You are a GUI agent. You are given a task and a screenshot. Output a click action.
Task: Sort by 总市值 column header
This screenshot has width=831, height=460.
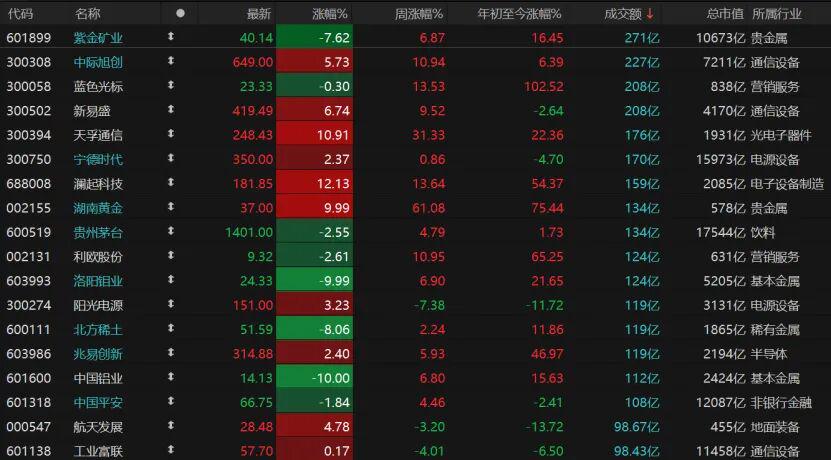725,13
